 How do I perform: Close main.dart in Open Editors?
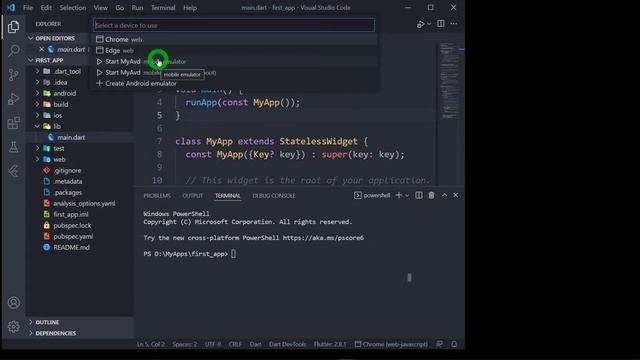pos(41,49)
